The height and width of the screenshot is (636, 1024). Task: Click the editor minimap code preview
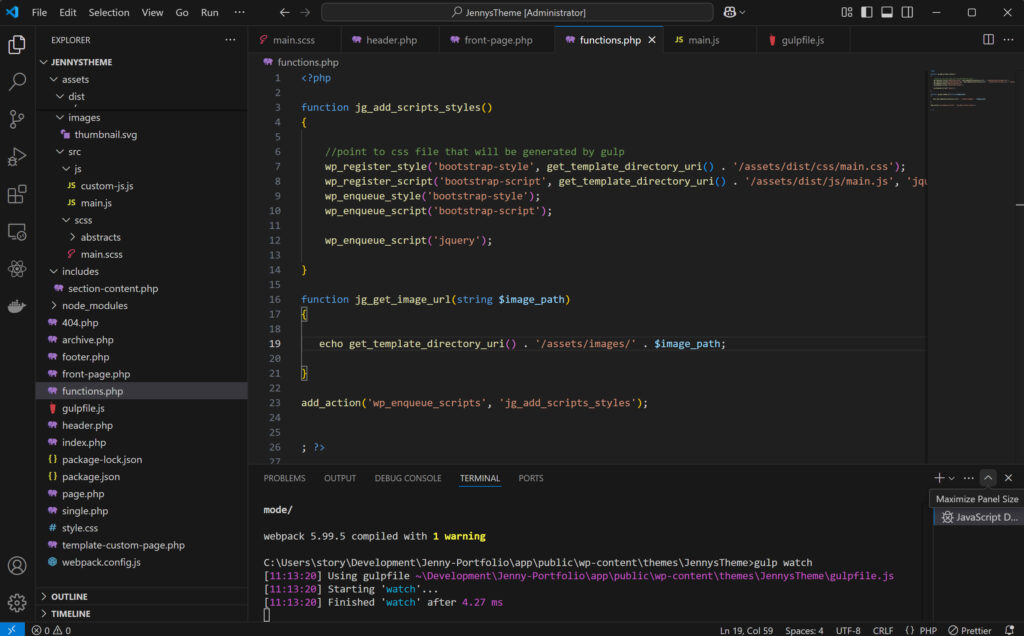click(x=973, y=91)
